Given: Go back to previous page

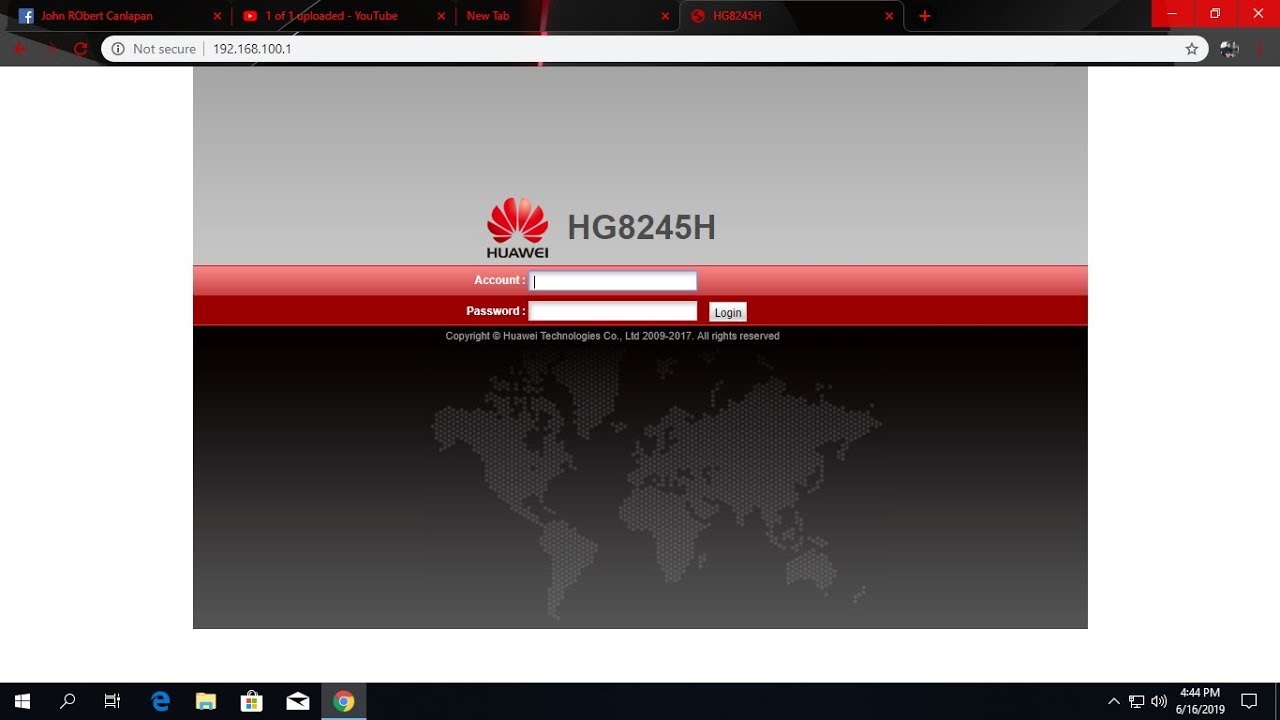Looking at the screenshot, I should 19,48.
